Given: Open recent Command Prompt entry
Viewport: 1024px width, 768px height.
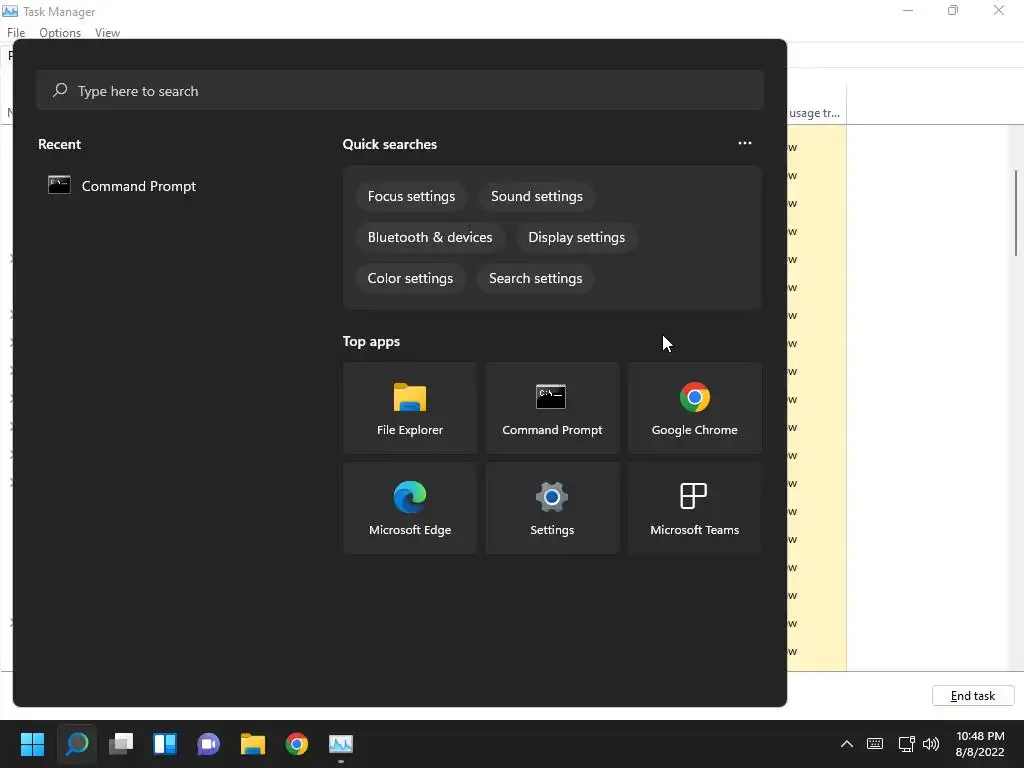Looking at the screenshot, I should click(122, 186).
